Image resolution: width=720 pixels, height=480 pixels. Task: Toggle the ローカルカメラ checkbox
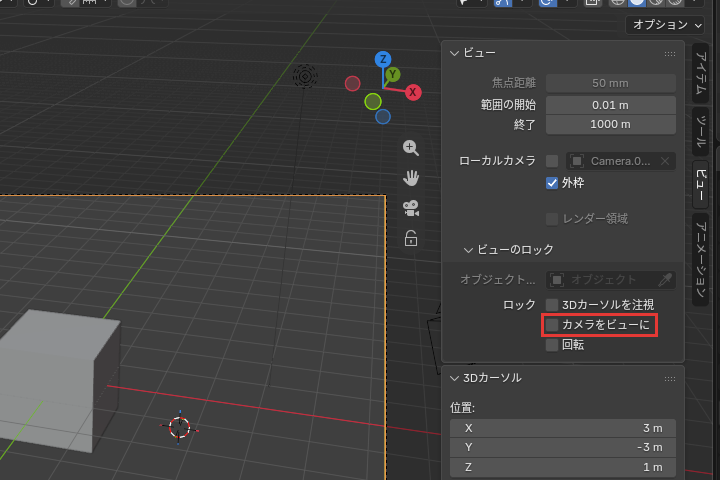[552, 161]
